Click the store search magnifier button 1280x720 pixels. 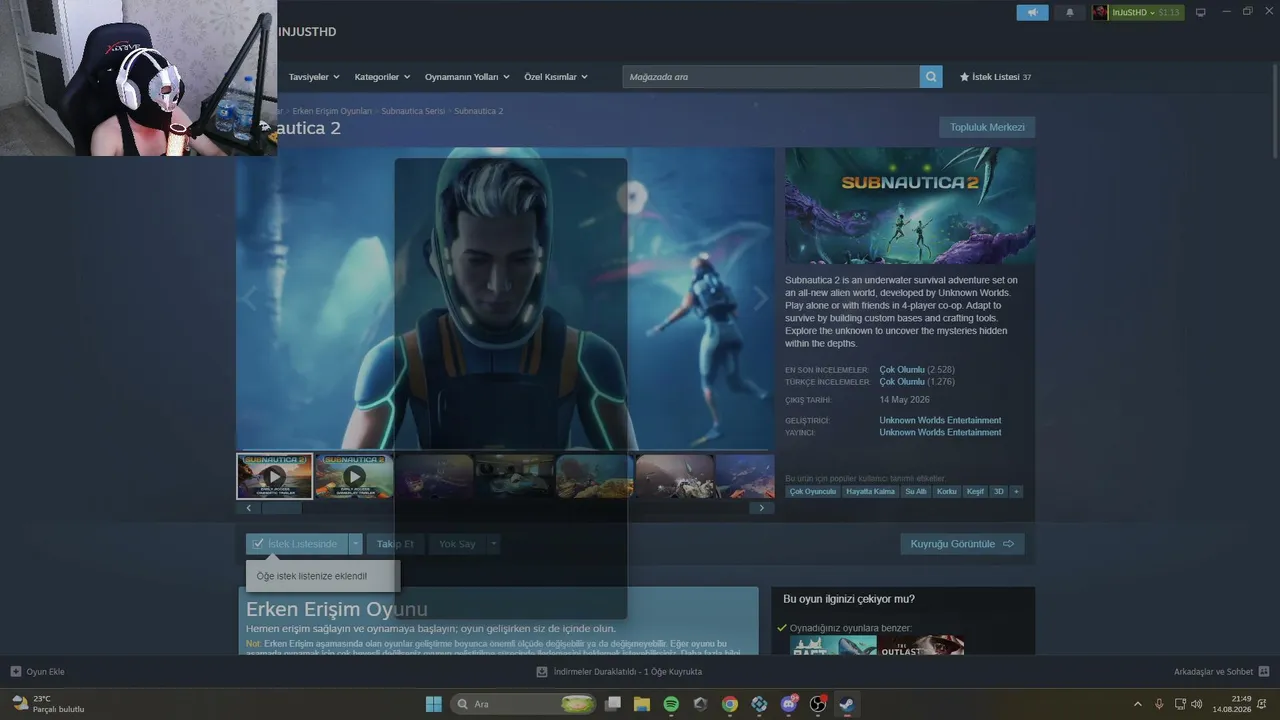[931, 77]
